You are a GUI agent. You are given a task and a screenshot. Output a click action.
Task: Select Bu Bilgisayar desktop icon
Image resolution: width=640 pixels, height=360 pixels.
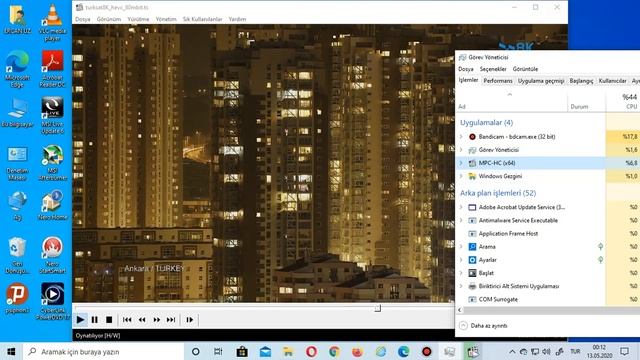(x=18, y=113)
